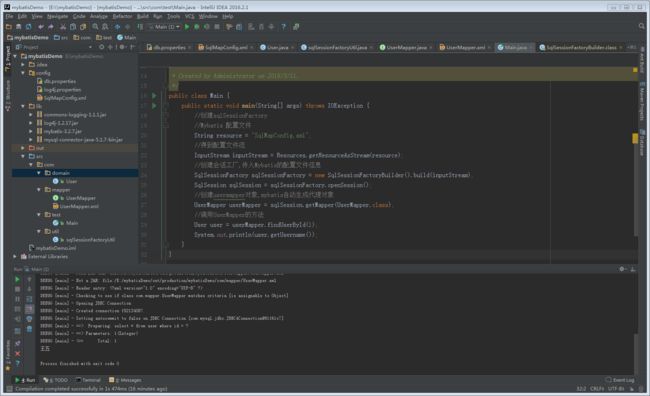Click the Replace icon in toolbar
The image size is (650, 396).
click(x=105, y=27)
